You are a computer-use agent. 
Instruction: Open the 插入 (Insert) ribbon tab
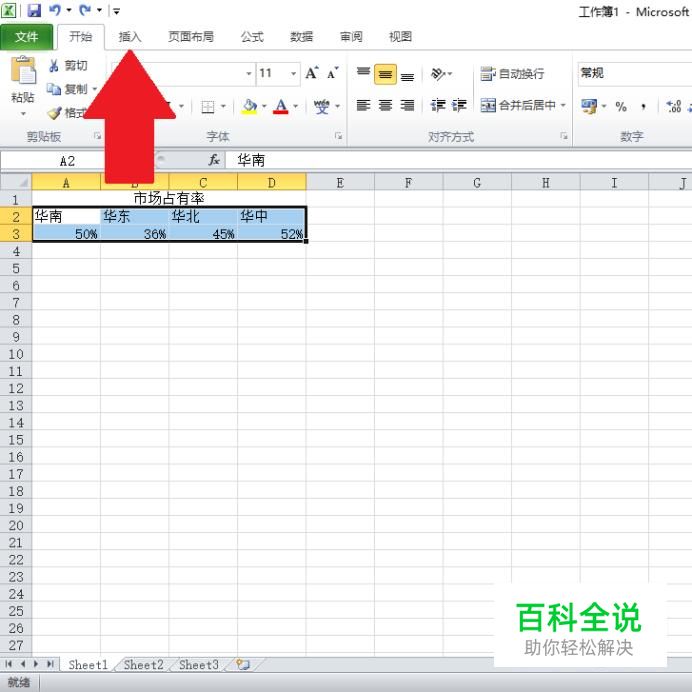[x=130, y=37]
